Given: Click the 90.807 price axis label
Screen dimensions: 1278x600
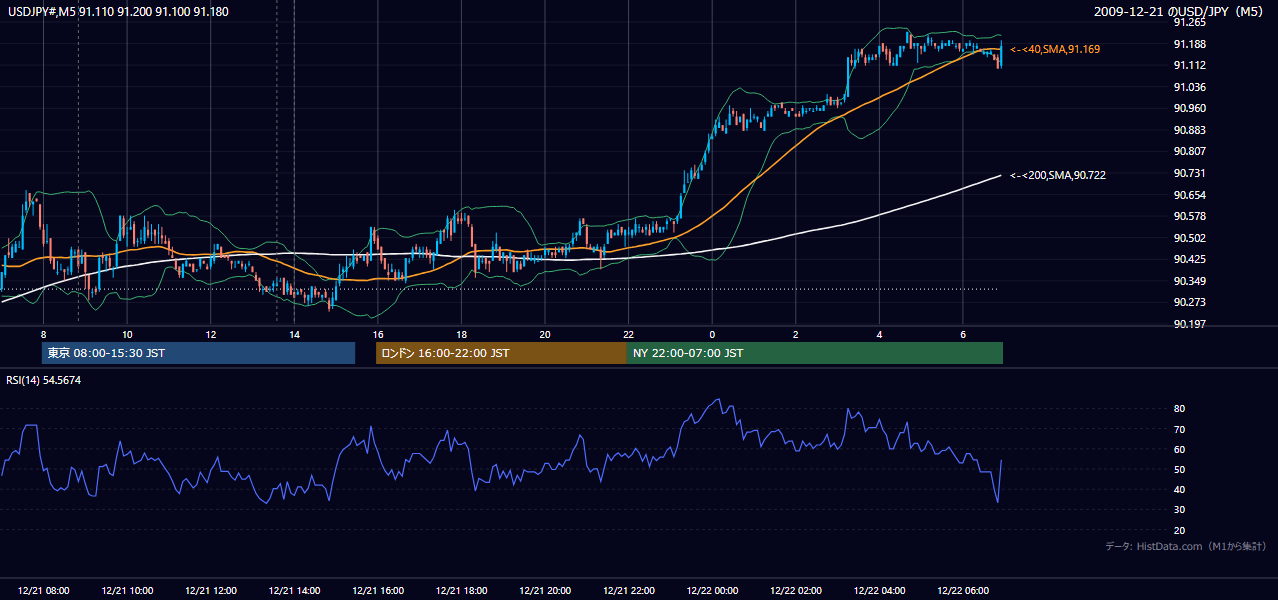Looking at the screenshot, I should point(1190,151).
